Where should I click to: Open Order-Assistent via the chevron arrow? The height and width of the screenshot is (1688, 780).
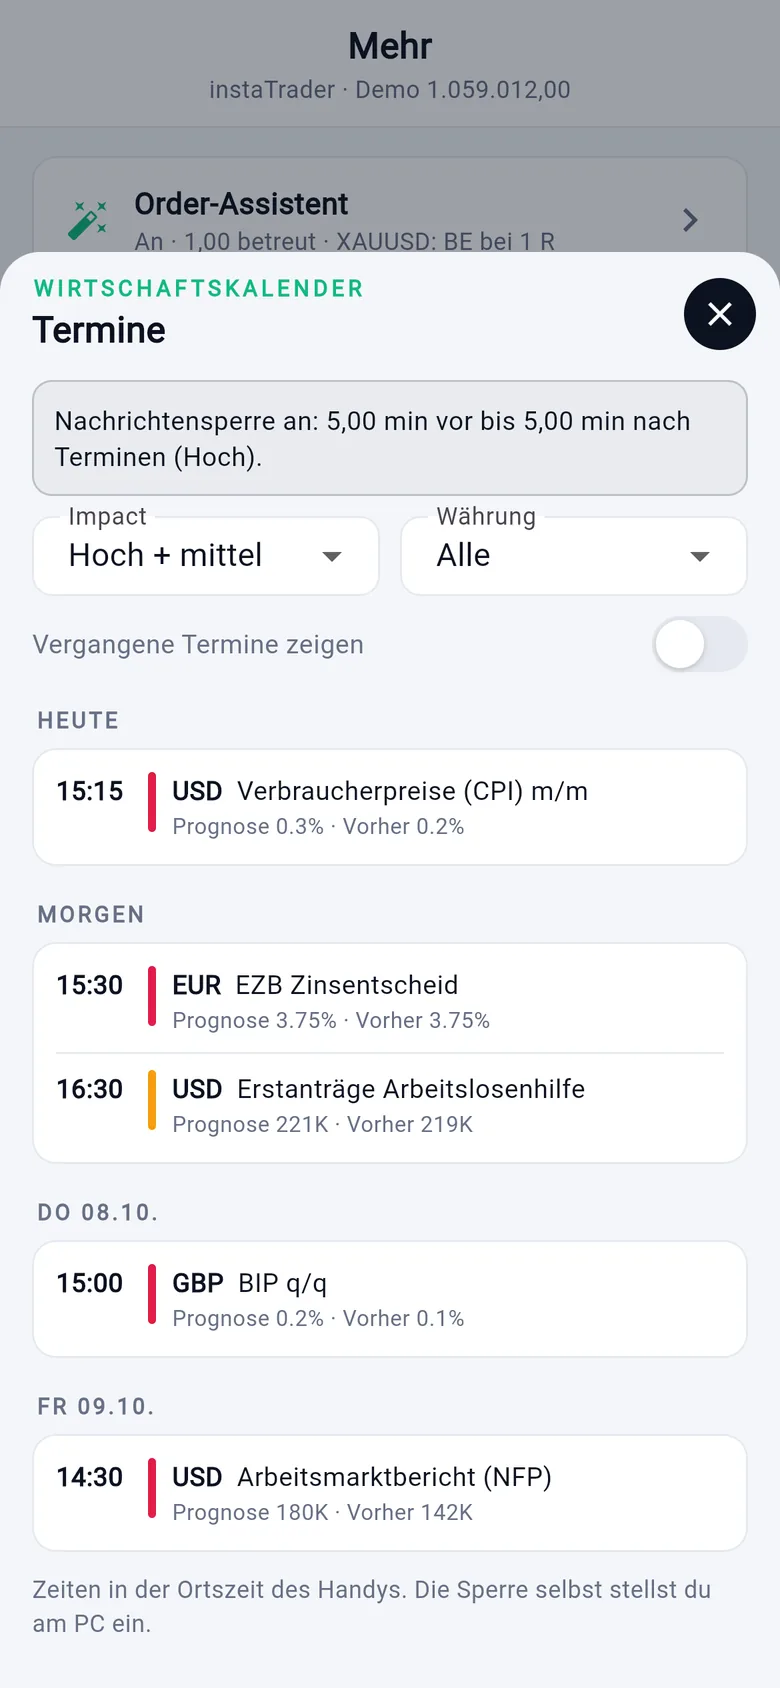690,220
